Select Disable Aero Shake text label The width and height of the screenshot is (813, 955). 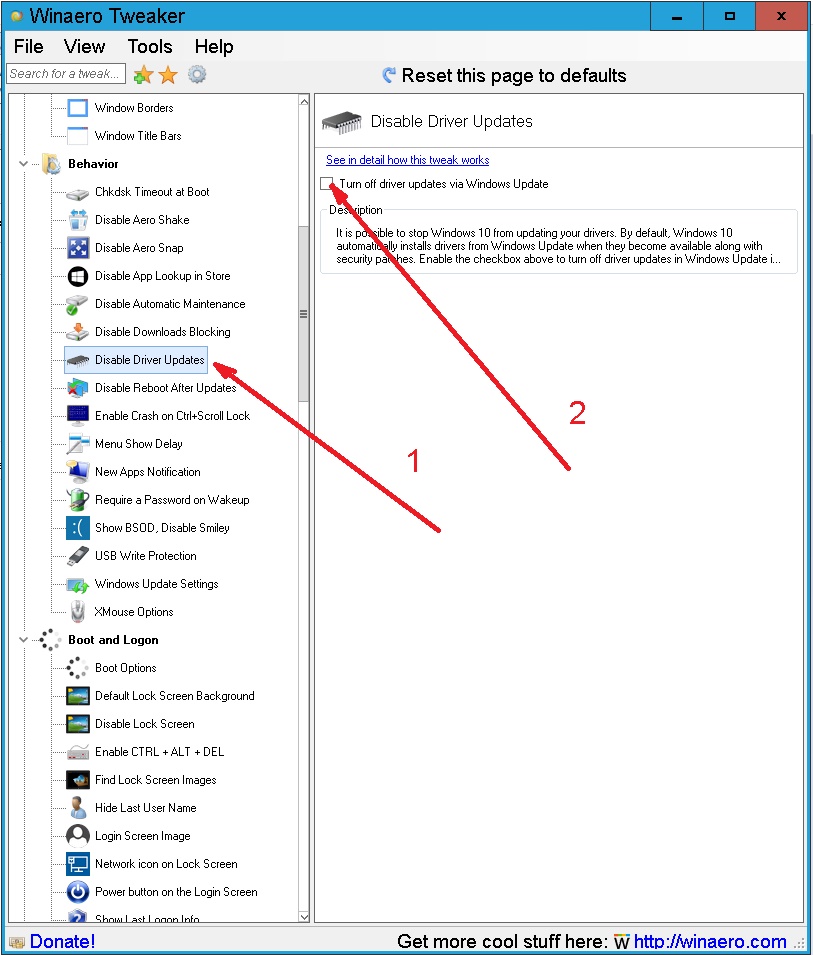142,220
